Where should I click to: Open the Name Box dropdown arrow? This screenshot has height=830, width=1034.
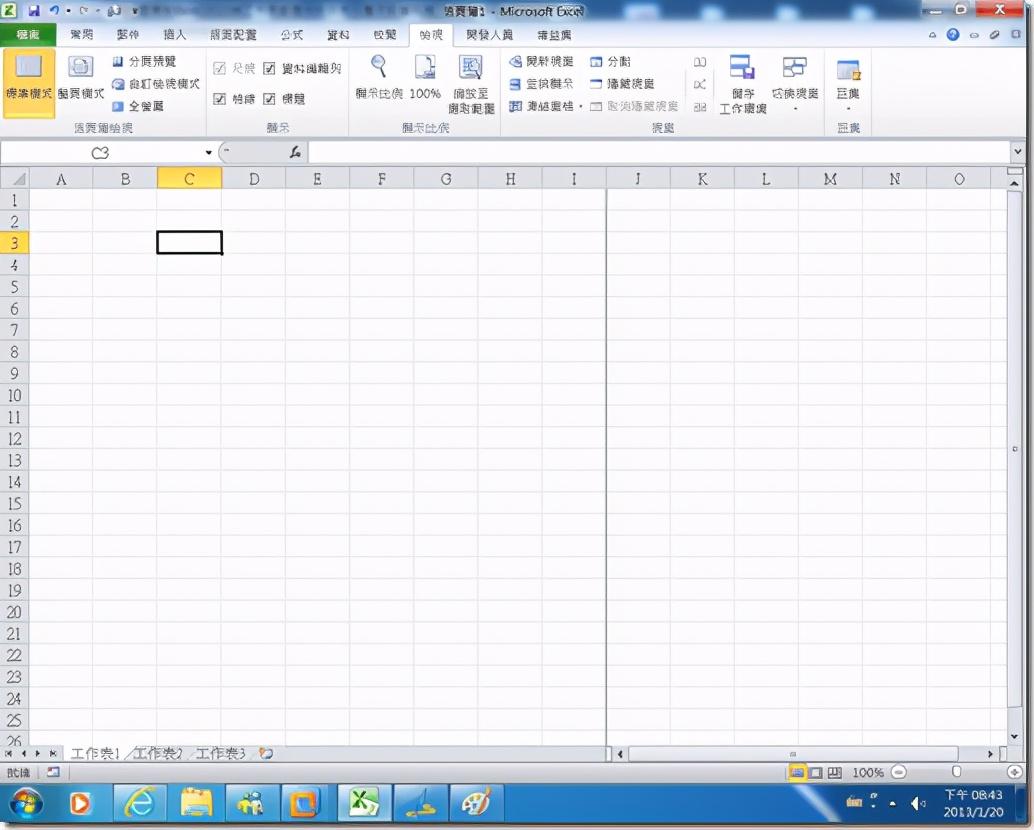pos(208,152)
